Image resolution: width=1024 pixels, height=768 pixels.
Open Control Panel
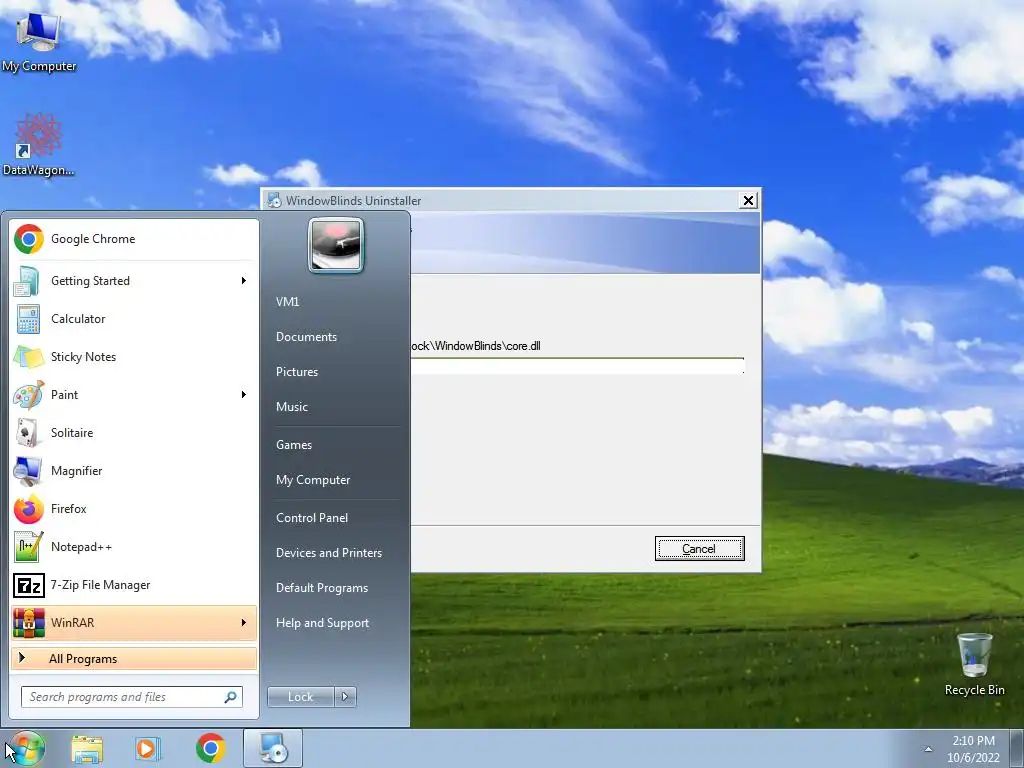(312, 518)
